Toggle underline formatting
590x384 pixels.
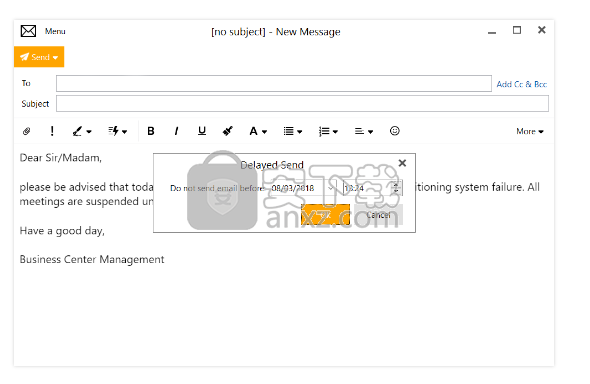point(202,131)
